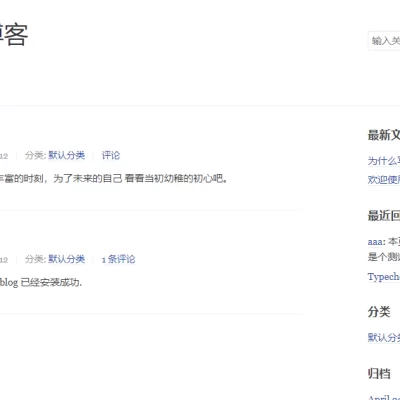Click the search input box in the header
This screenshot has width=400, height=400.
tap(384, 41)
